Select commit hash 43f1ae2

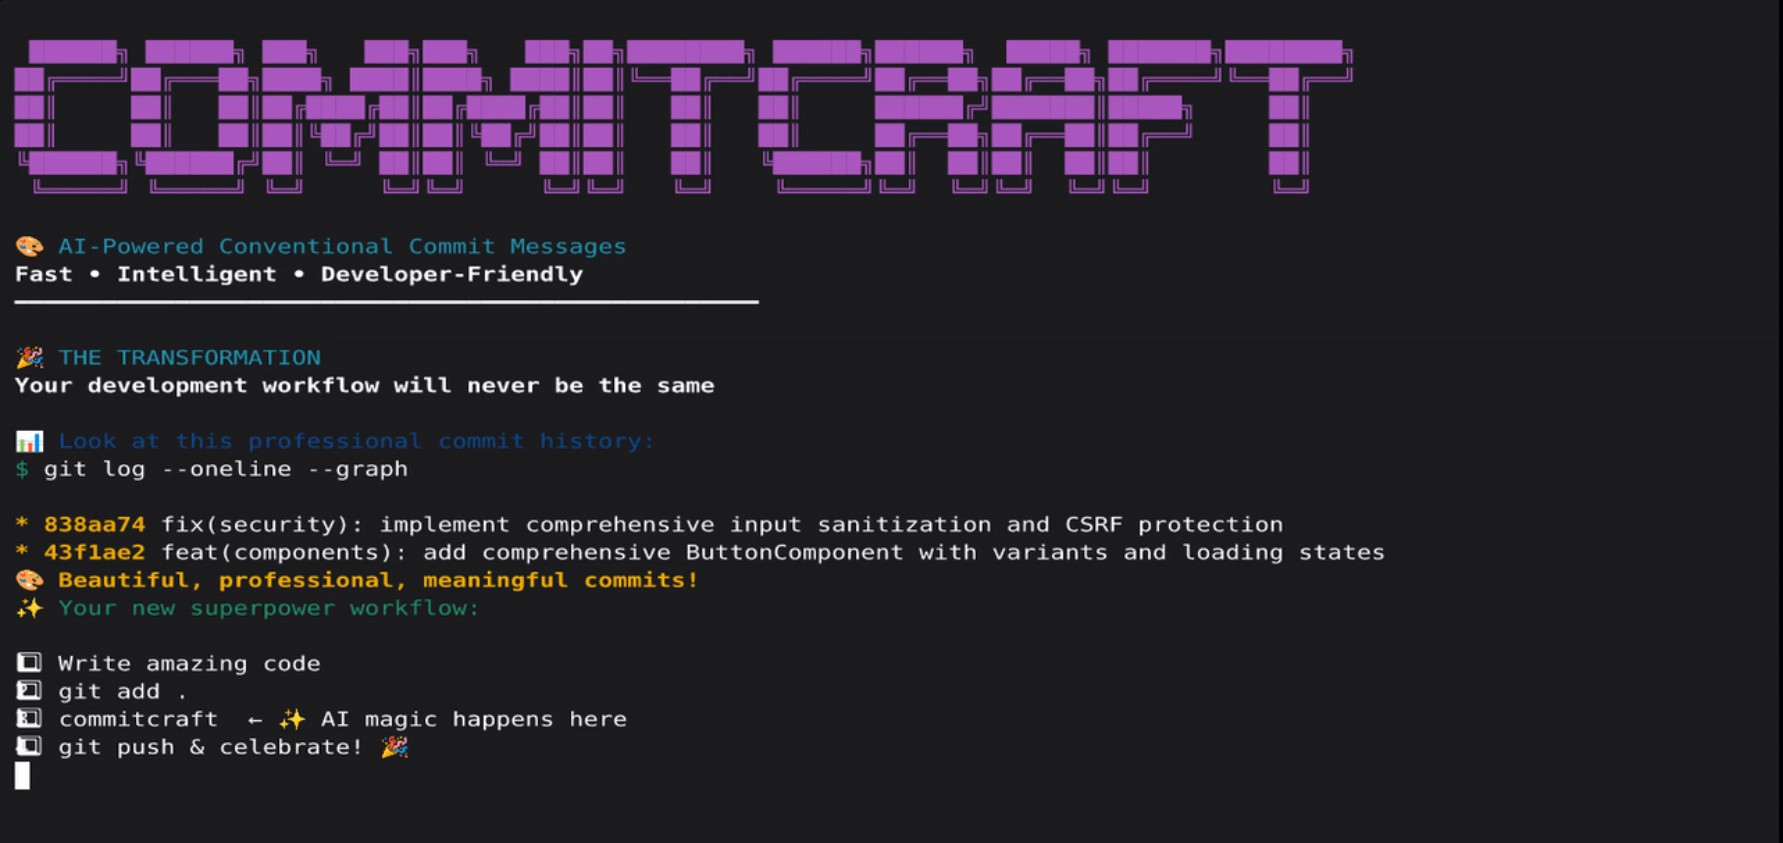(x=94, y=553)
